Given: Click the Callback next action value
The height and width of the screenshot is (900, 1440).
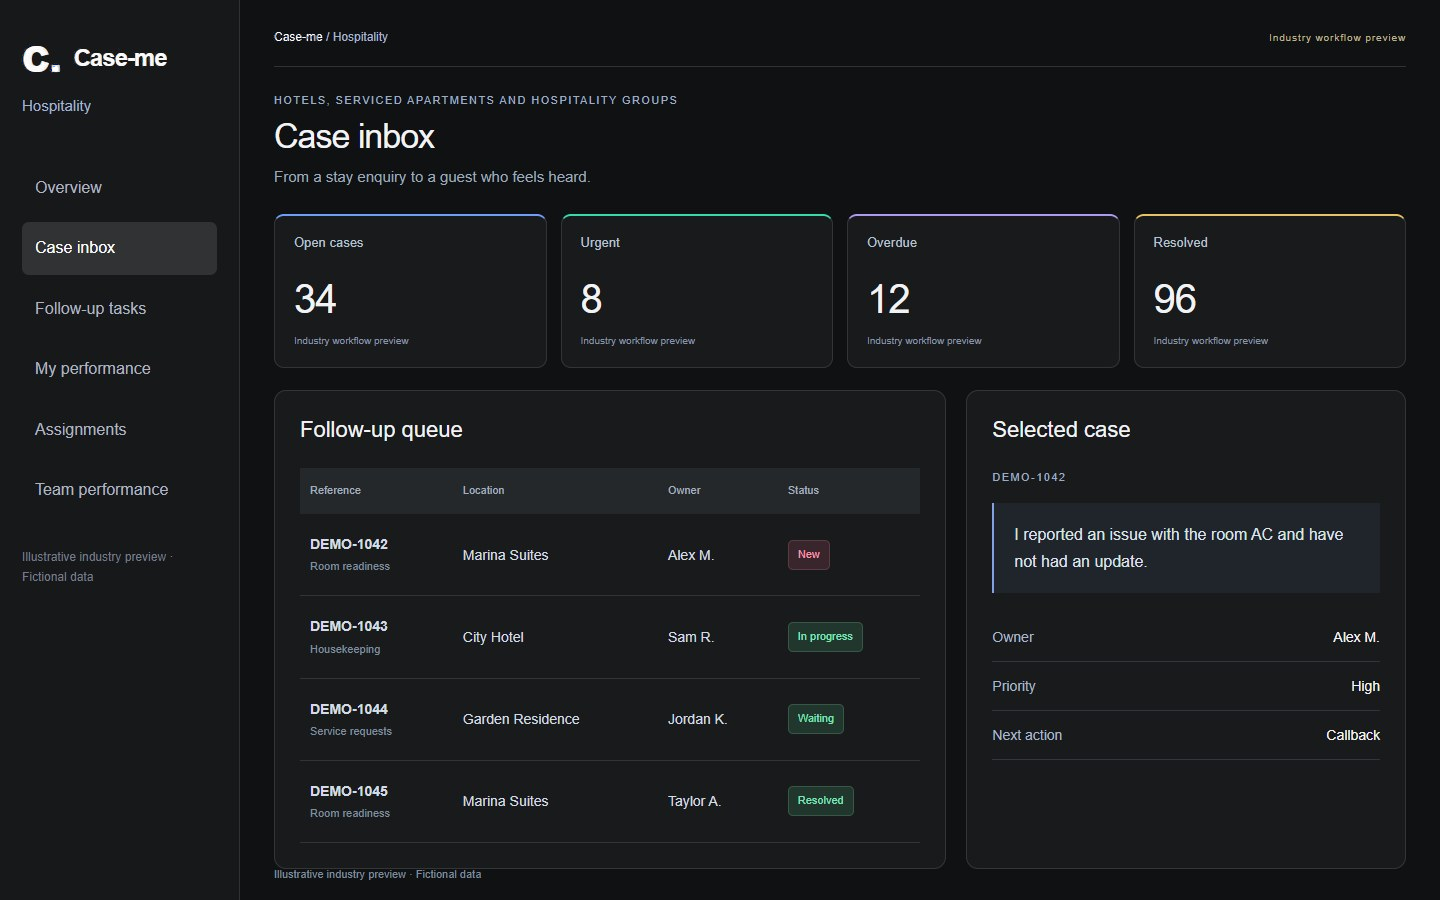Looking at the screenshot, I should tap(1353, 735).
